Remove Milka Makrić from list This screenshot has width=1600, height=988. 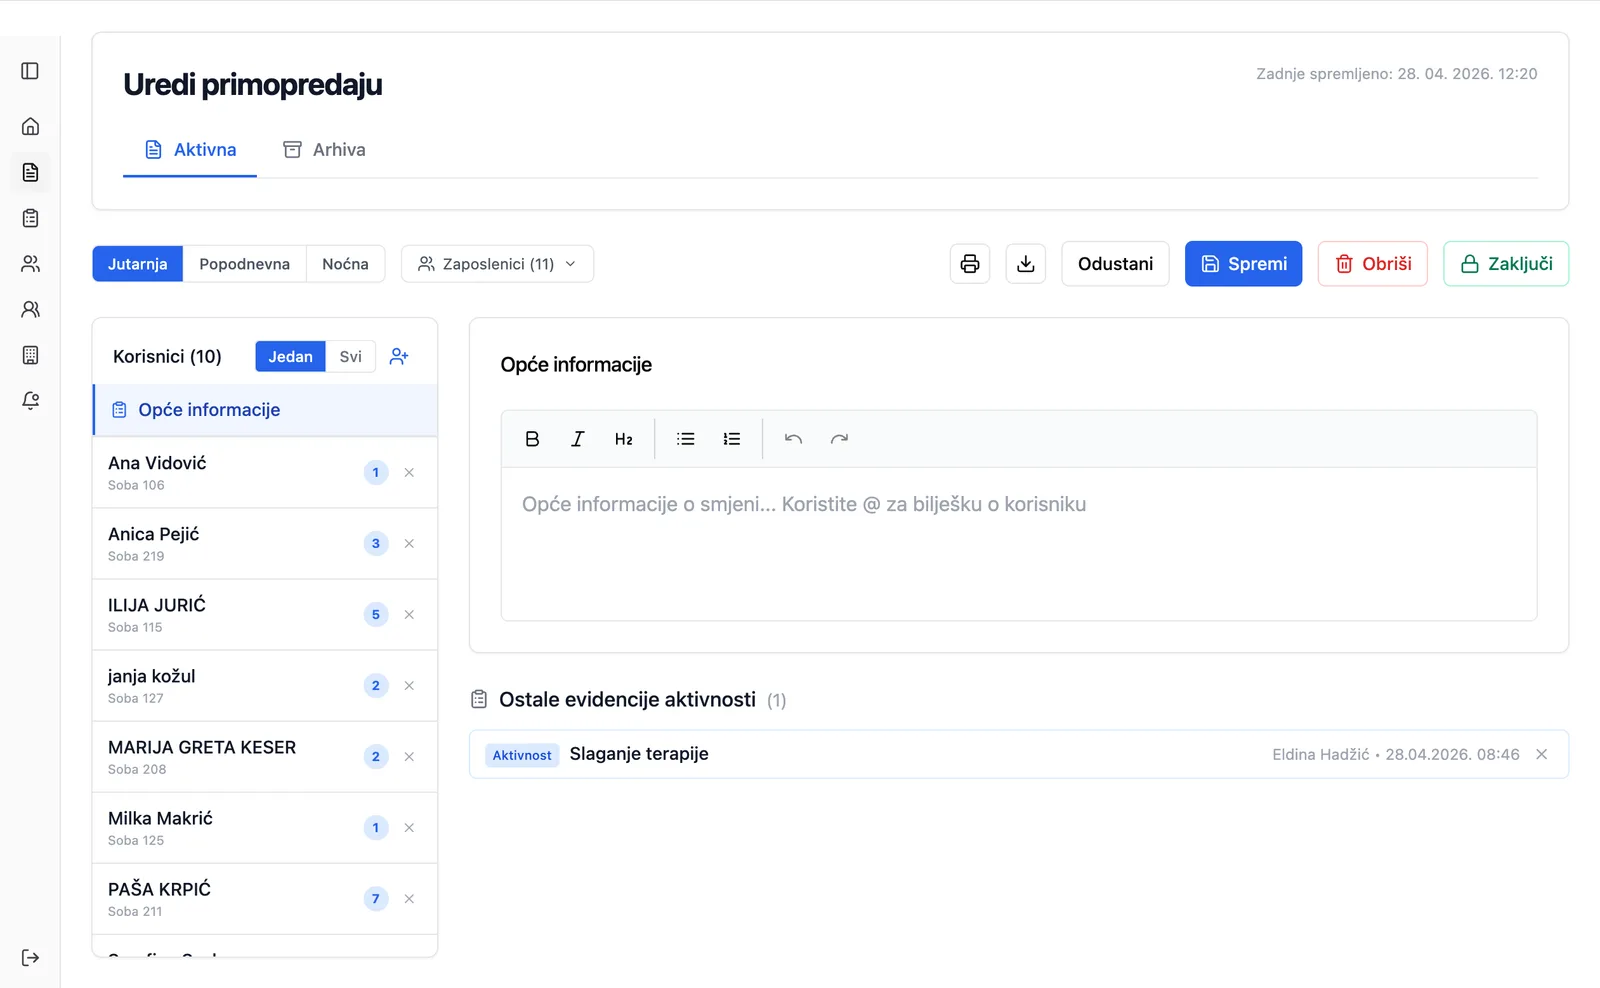409,827
